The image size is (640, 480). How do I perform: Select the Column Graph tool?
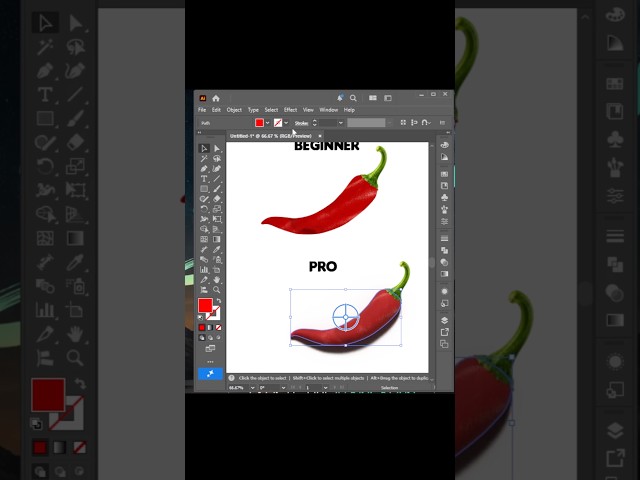(x=204, y=269)
